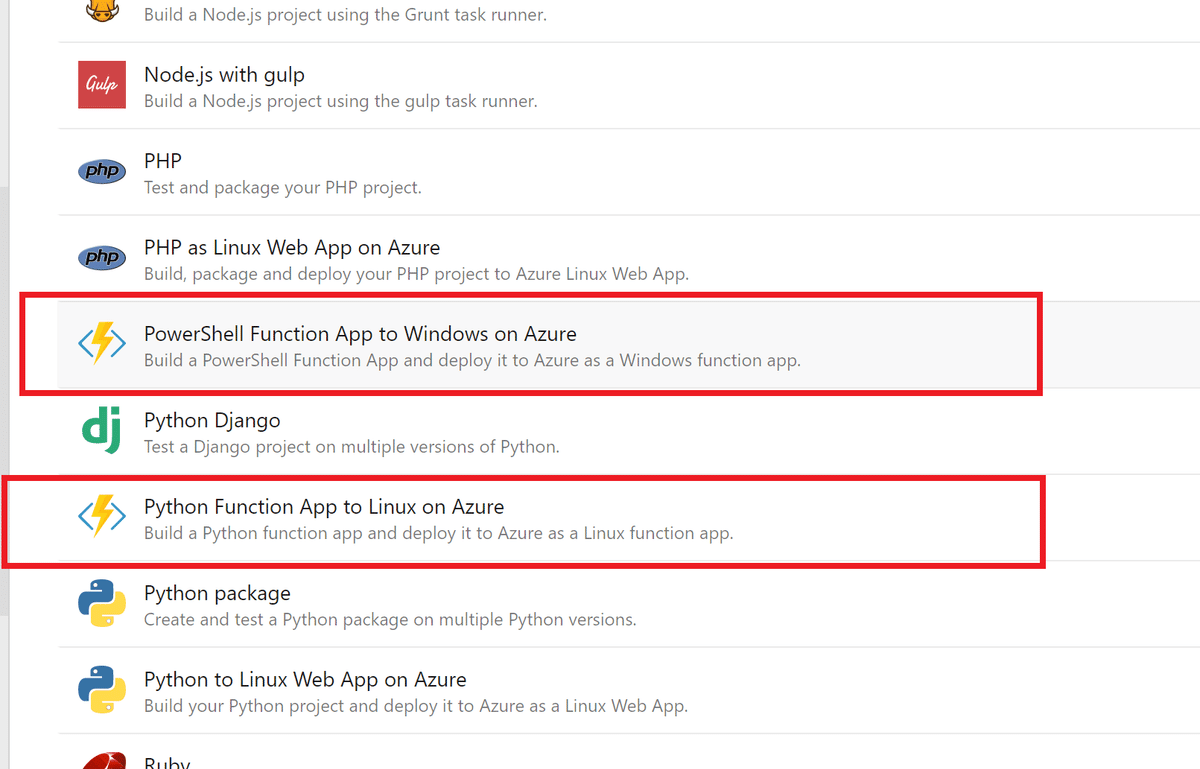Choose the PHP template title

(x=163, y=161)
